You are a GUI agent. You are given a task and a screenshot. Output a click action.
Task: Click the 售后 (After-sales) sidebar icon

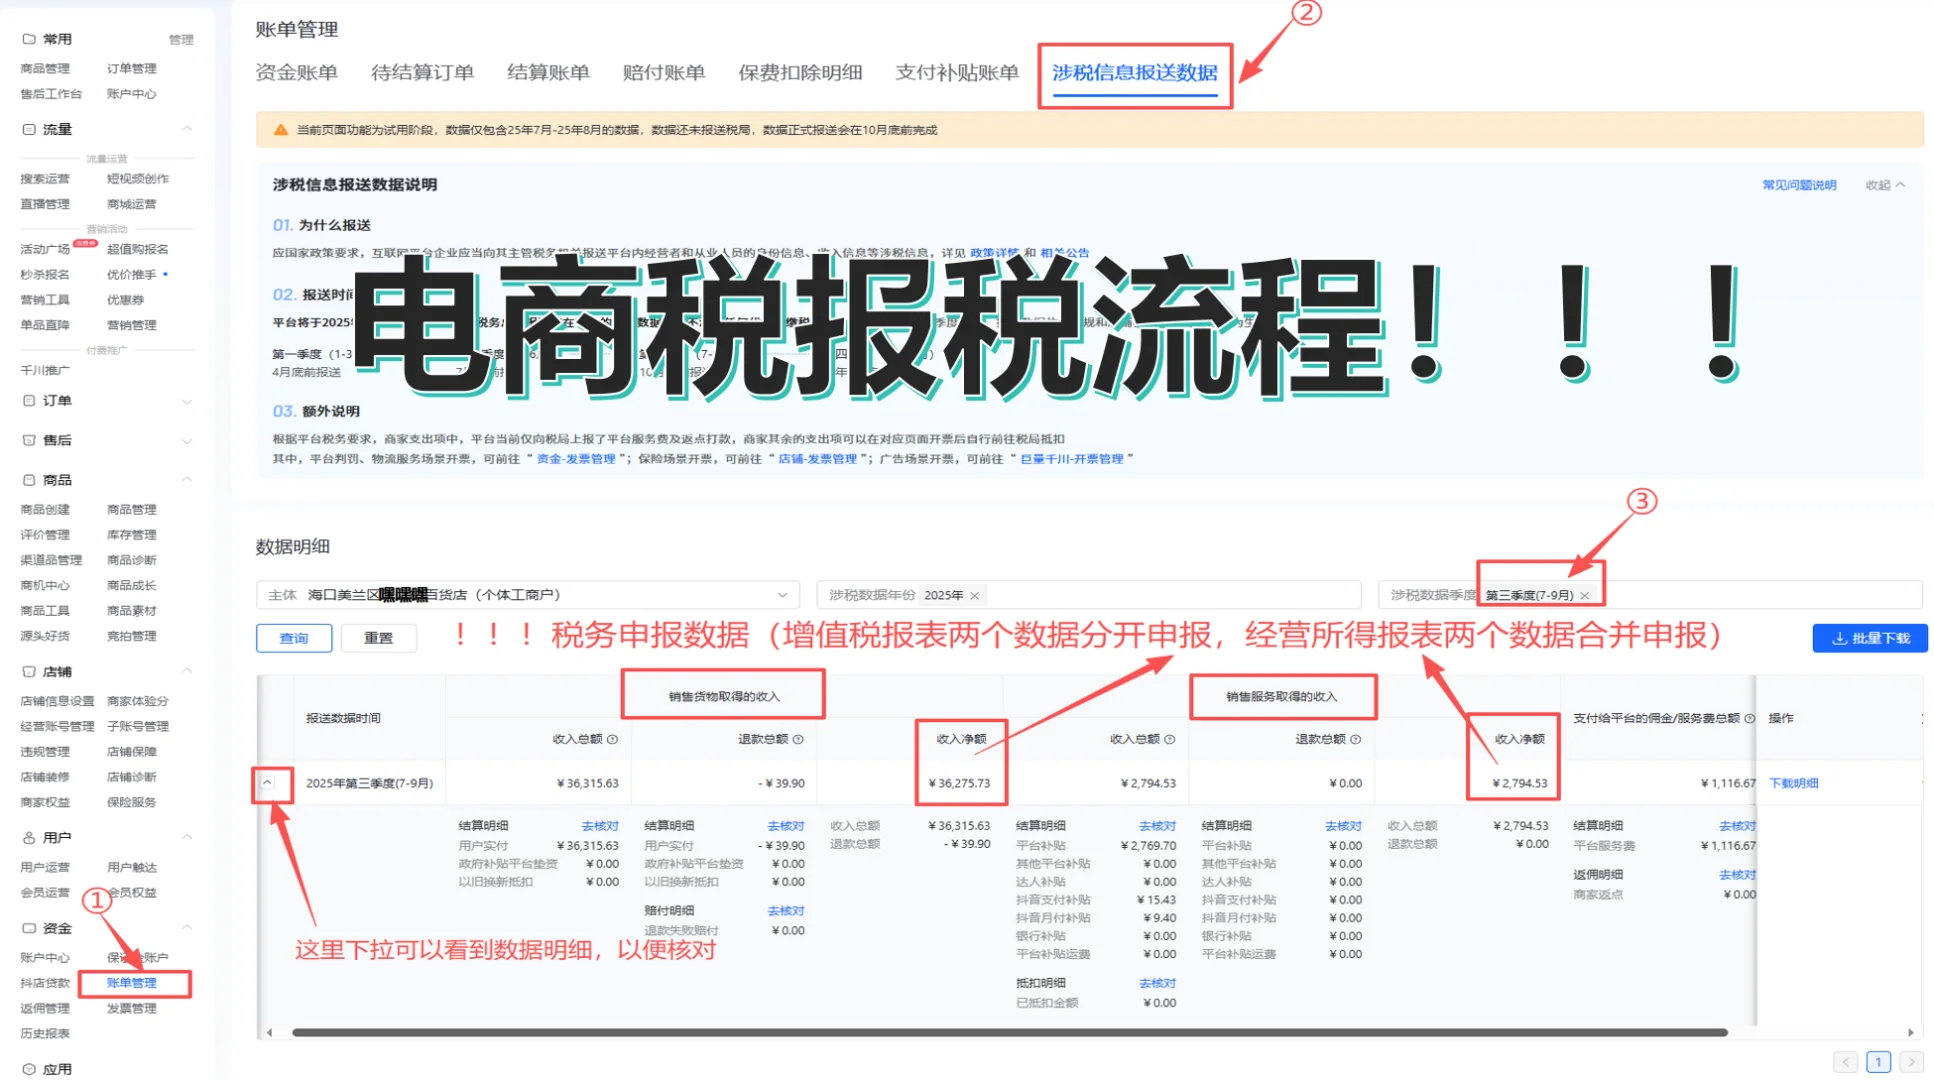[x=27, y=440]
